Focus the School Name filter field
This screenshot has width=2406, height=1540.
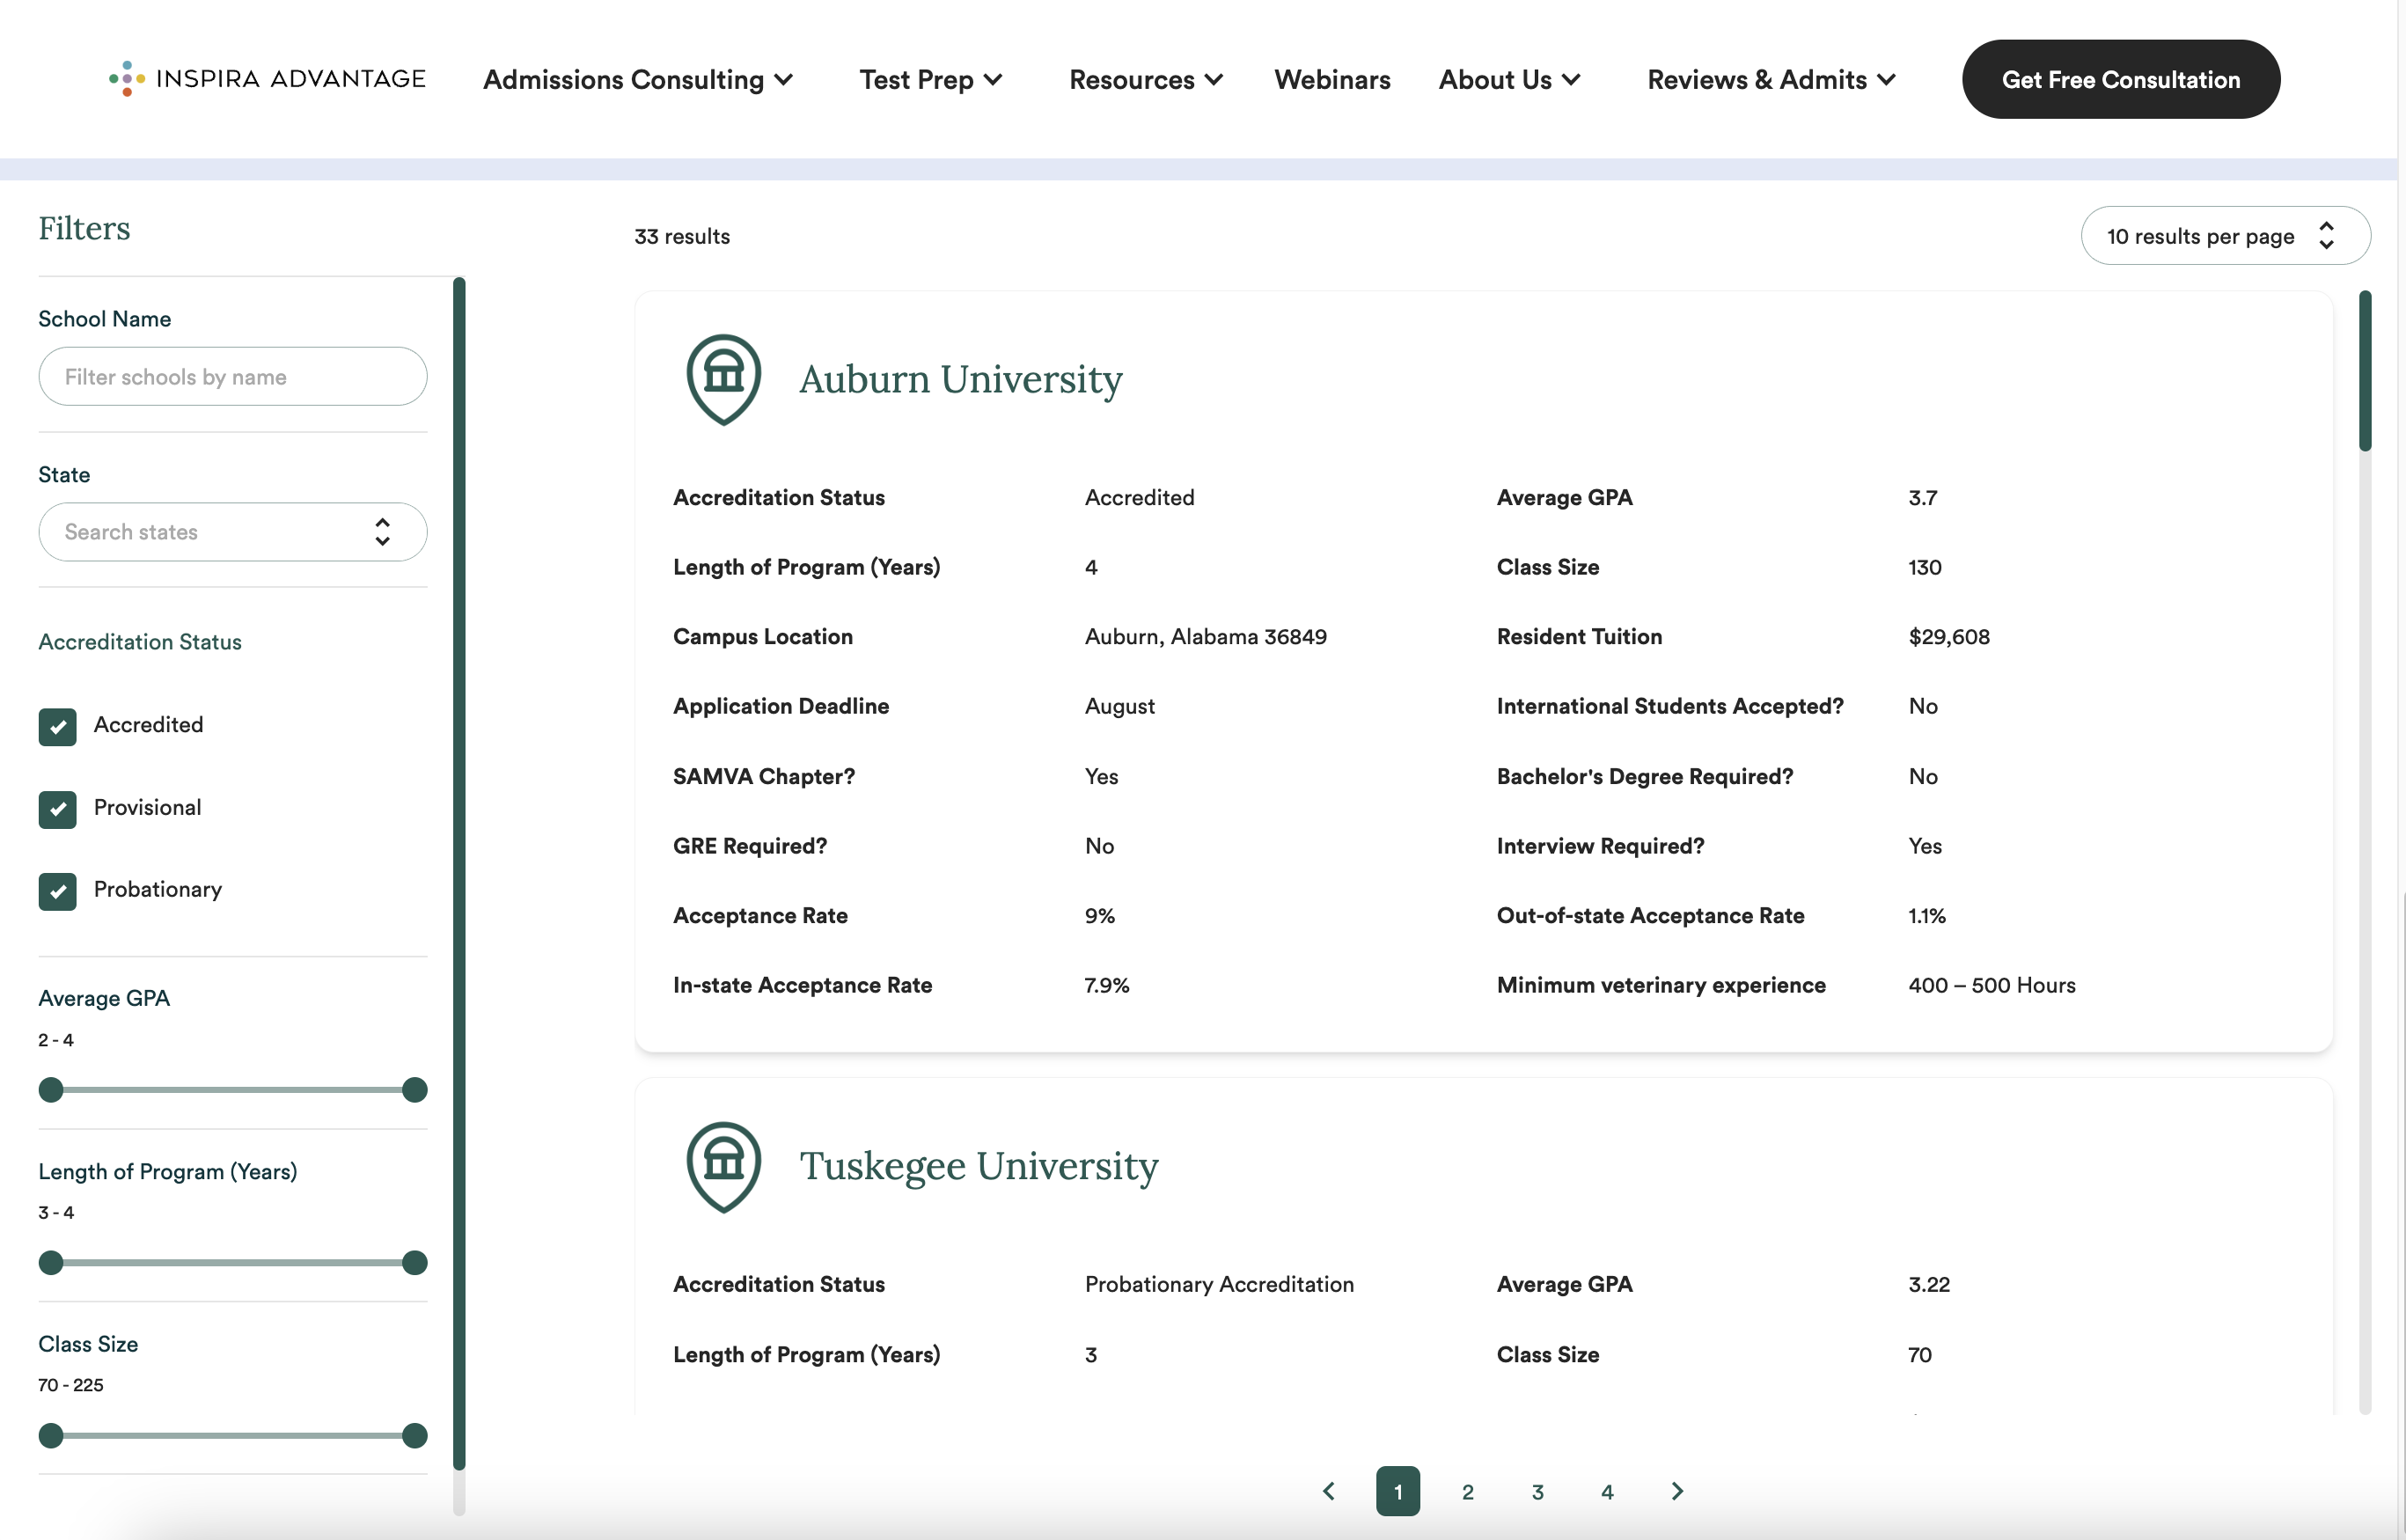(x=232, y=377)
